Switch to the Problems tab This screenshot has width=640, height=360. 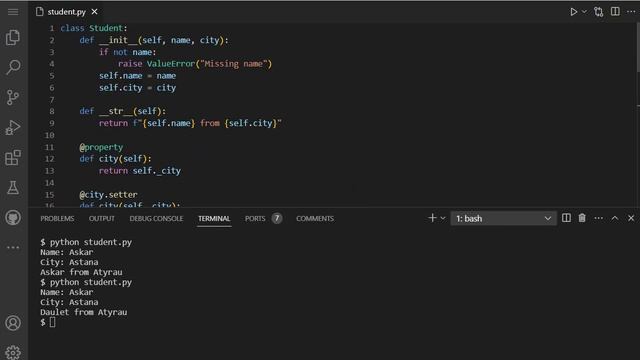(57, 219)
